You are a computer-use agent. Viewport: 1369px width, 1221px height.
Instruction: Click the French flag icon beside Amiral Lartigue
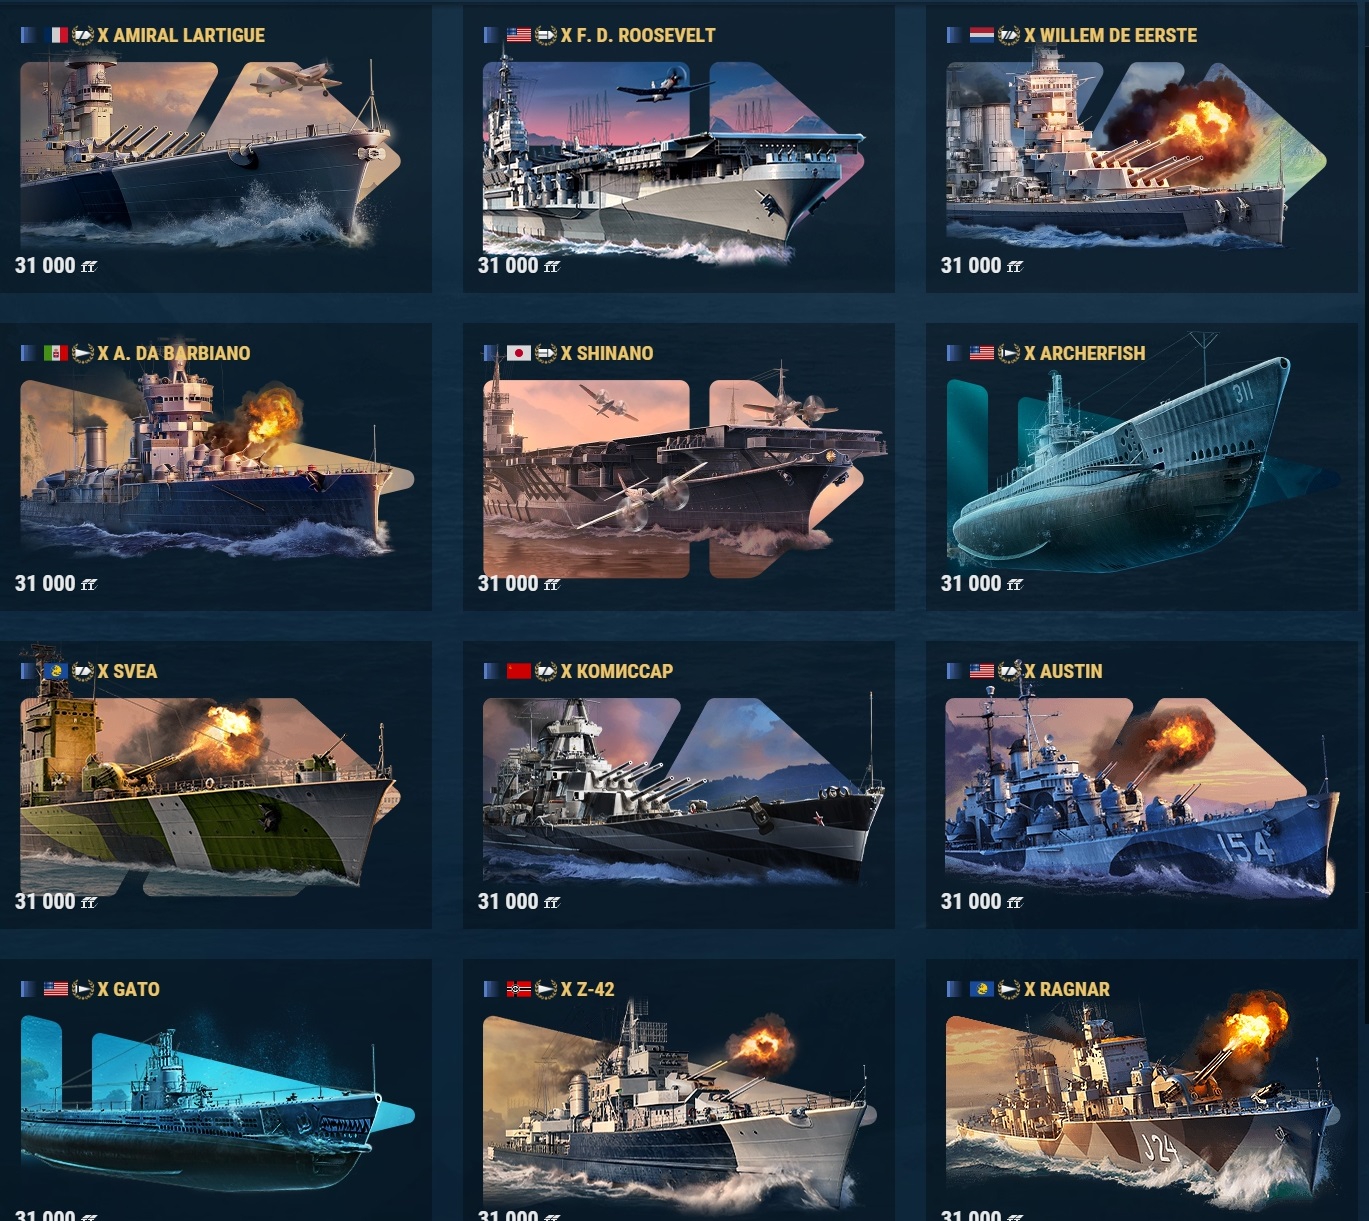tap(56, 35)
